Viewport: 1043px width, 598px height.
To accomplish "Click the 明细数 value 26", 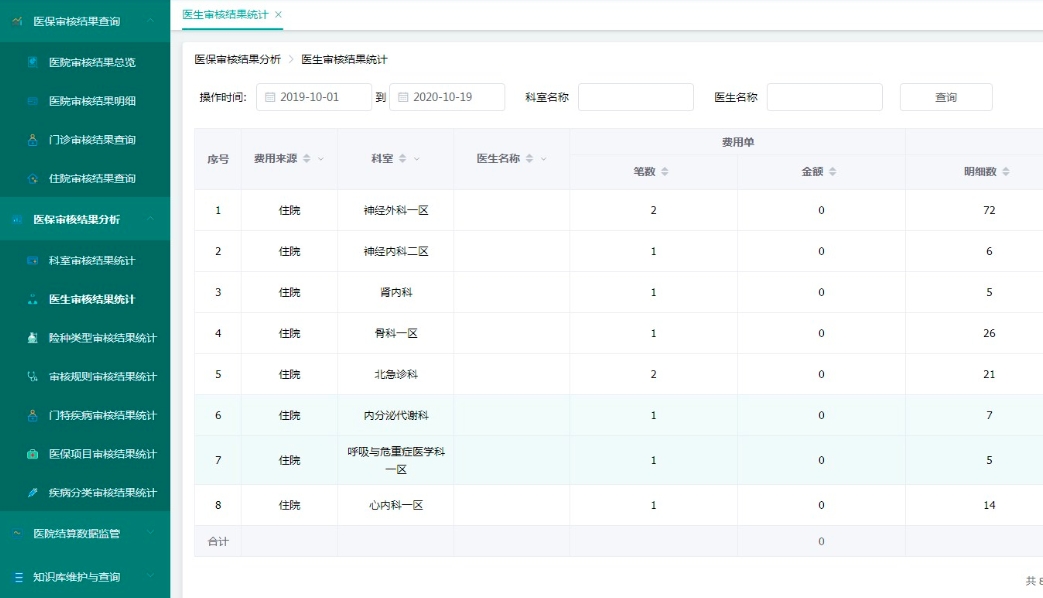I will click(x=989, y=333).
